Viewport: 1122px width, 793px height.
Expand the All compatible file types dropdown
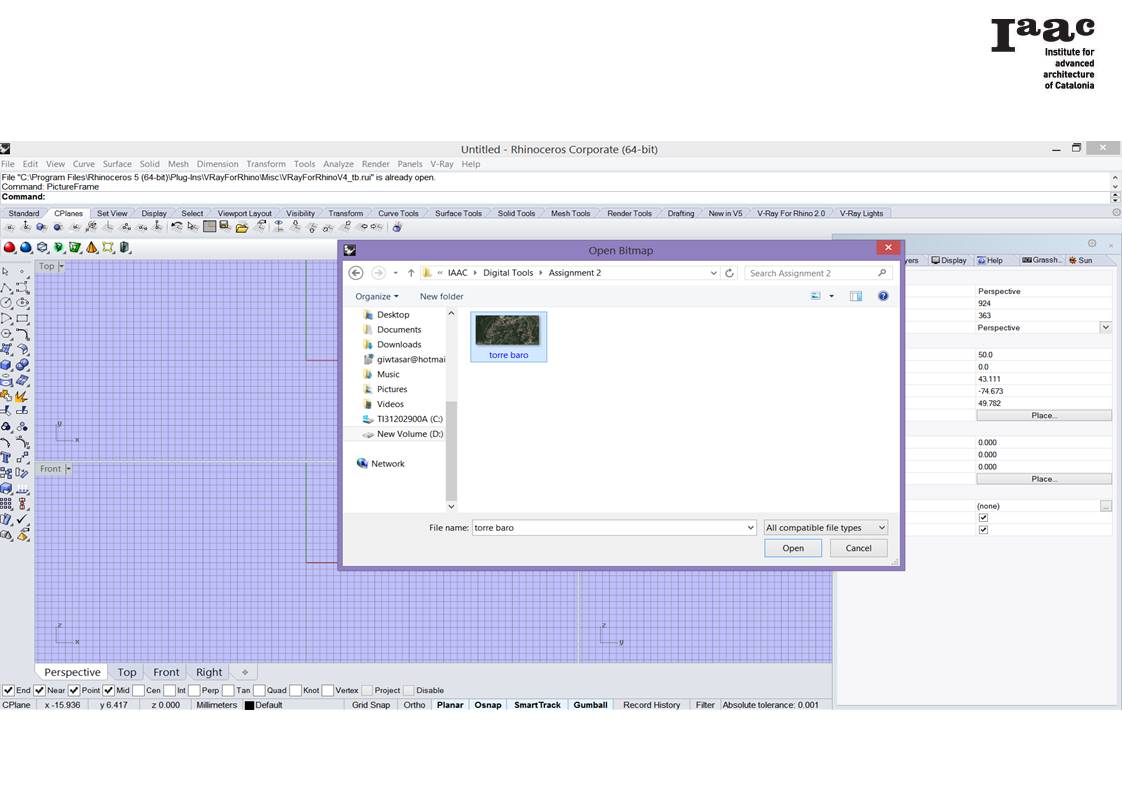pyautogui.click(x=825, y=528)
